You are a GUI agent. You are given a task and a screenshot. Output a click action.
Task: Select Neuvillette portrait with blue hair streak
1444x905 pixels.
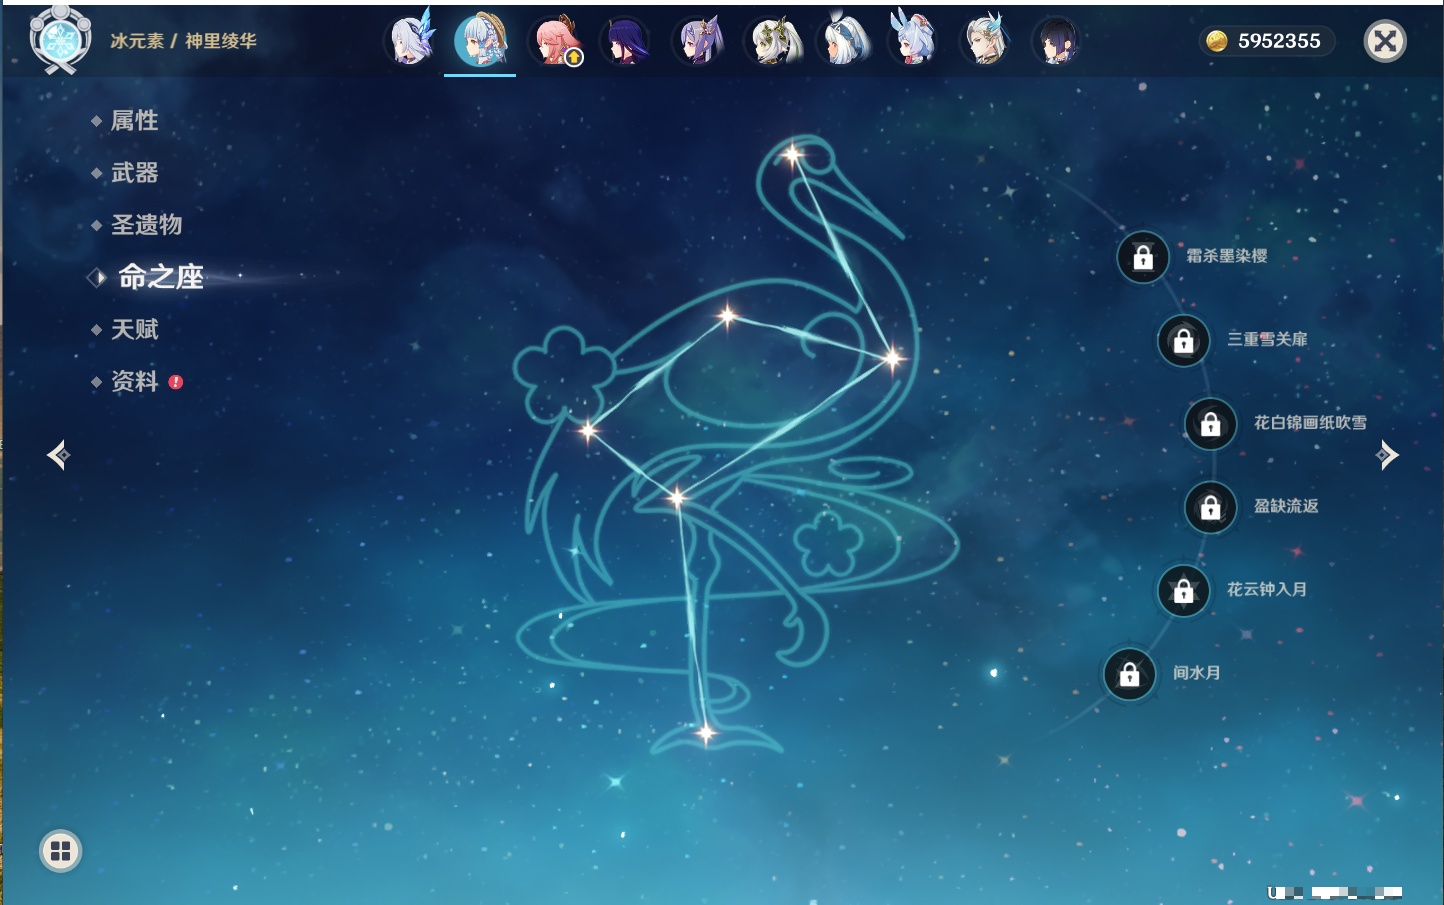[985, 41]
